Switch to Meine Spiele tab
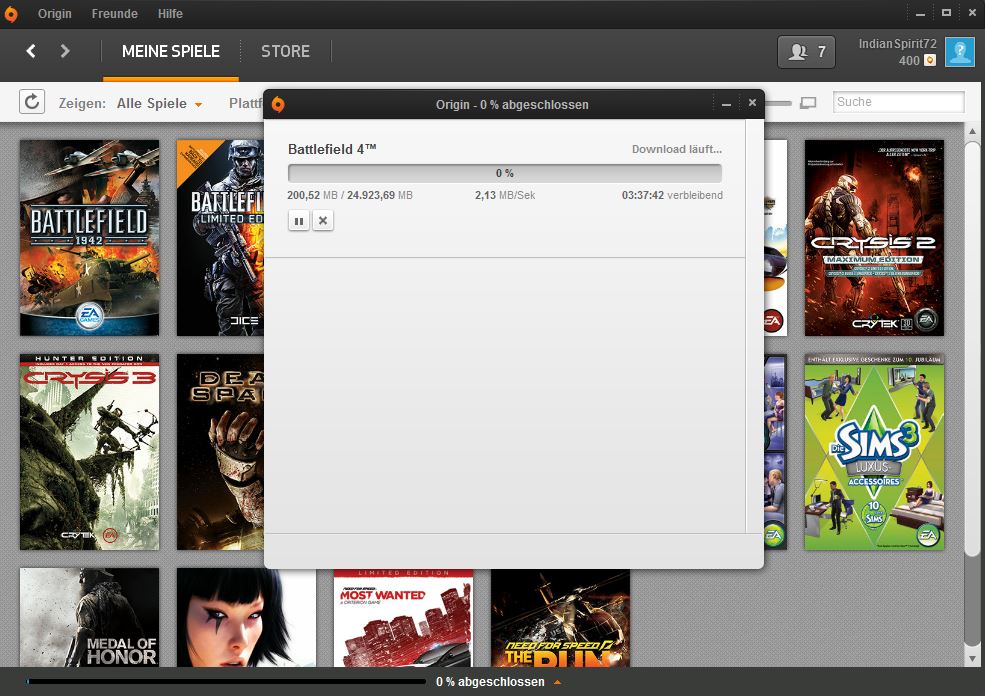This screenshot has height=696, width=985. pyautogui.click(x=171, y=52)
